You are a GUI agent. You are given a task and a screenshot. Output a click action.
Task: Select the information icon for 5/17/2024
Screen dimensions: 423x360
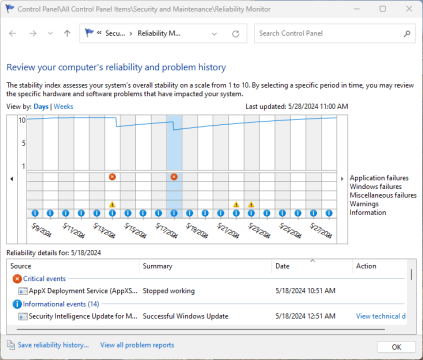(159, 213)
